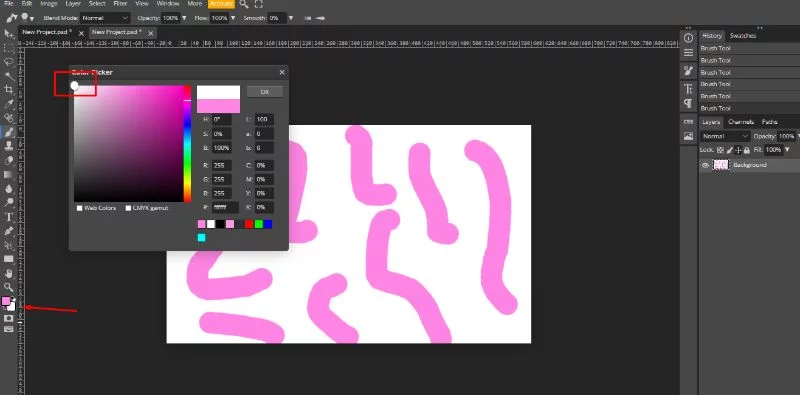Toggle fullscreen mode icon
This screenshot has height=395, width=800.
point(259,4)
